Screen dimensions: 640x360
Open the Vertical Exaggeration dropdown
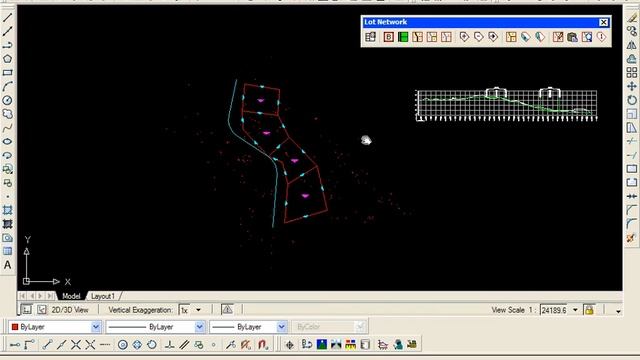[198, 310]
